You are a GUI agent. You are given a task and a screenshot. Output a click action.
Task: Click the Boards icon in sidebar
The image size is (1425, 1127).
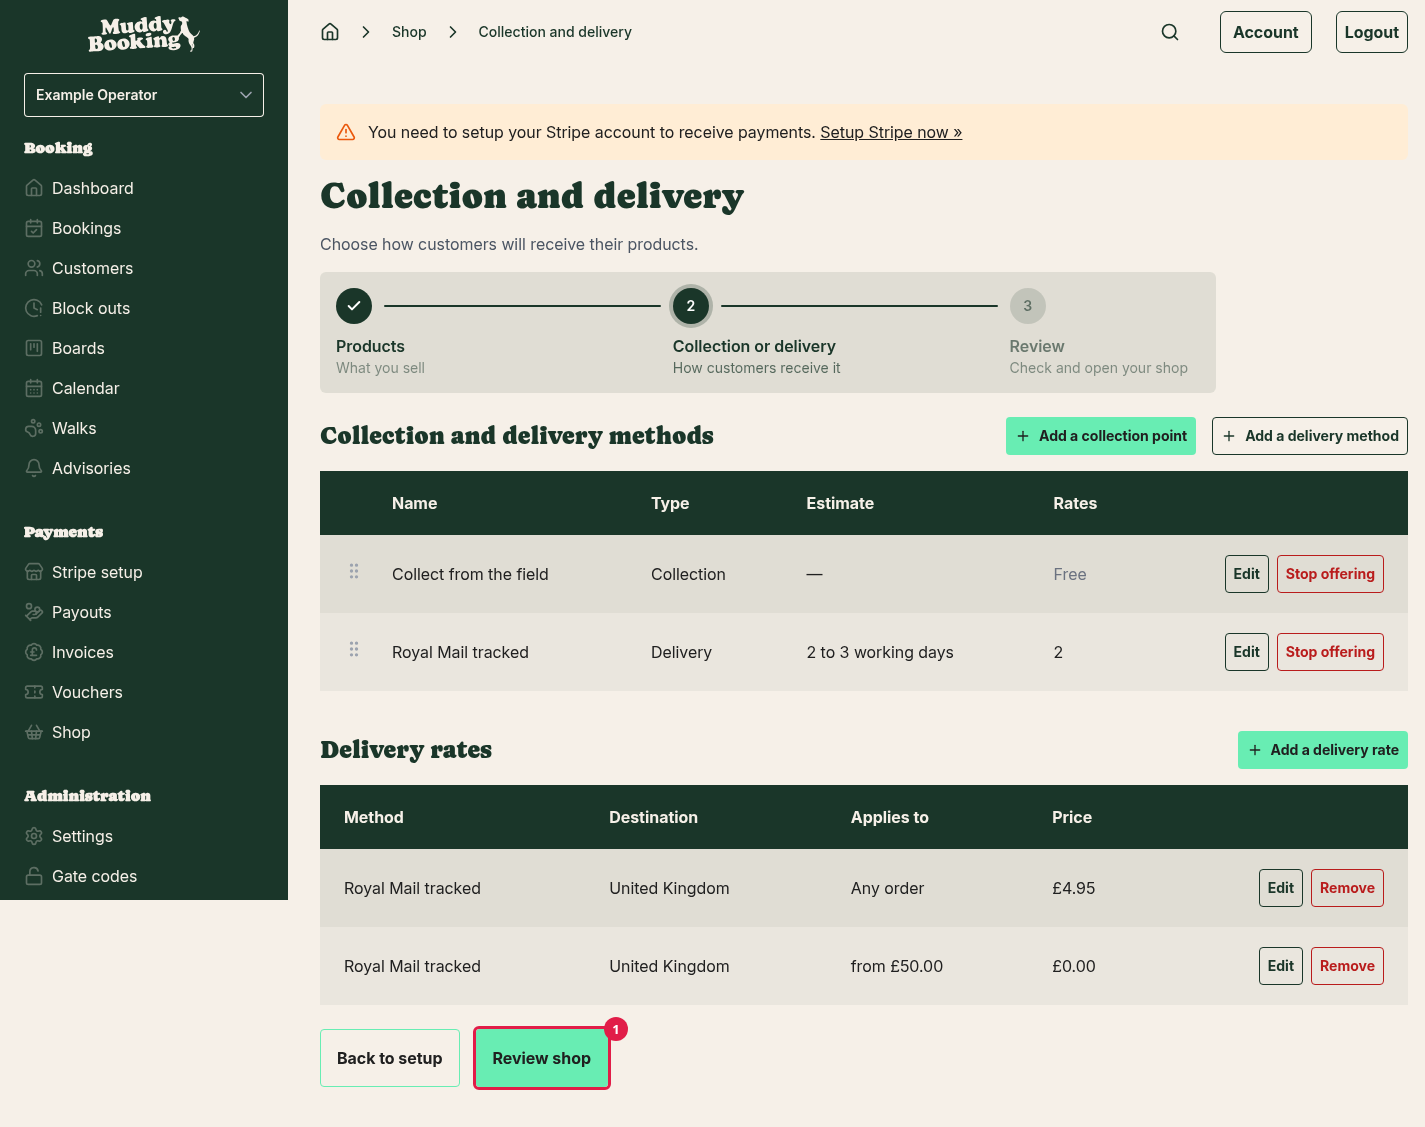point(34,348)
